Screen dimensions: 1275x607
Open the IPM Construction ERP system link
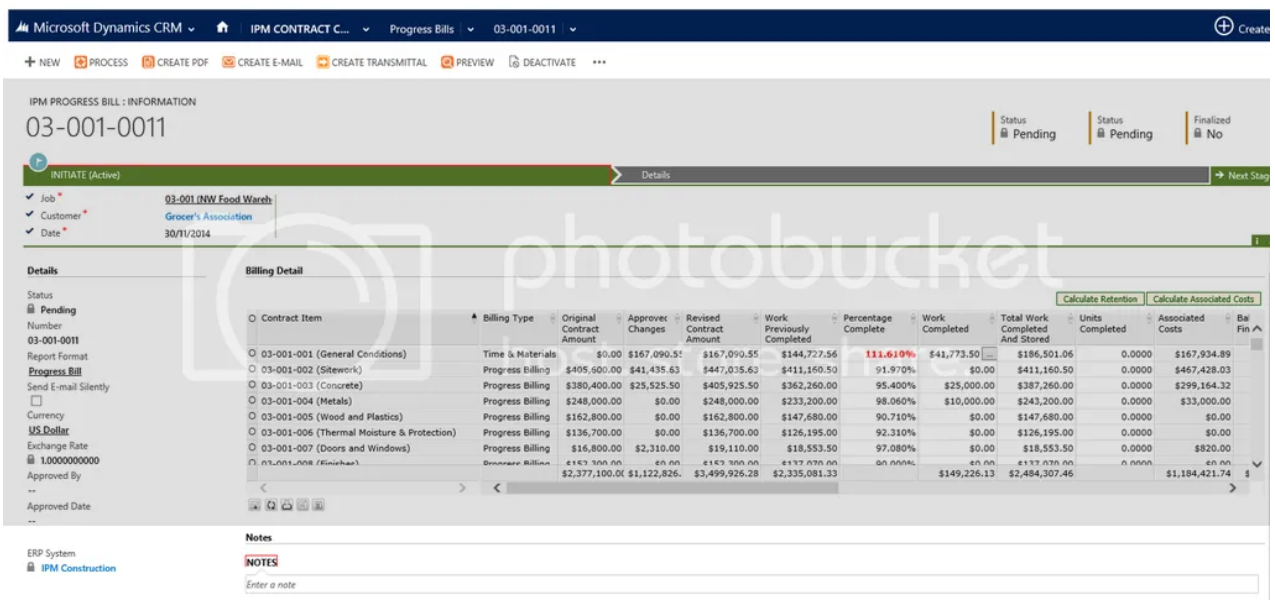[x=78, y=568]
